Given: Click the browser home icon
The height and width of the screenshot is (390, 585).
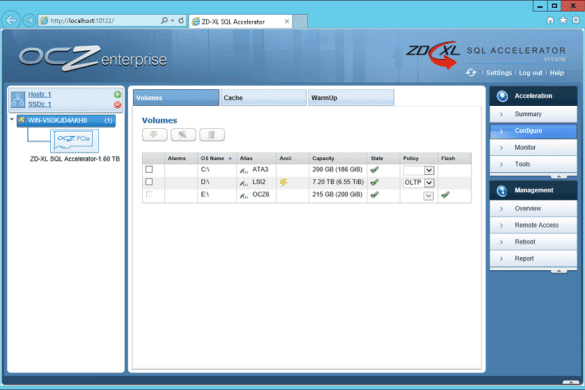Looking at the screenshot, I should (x=550, y=20).
